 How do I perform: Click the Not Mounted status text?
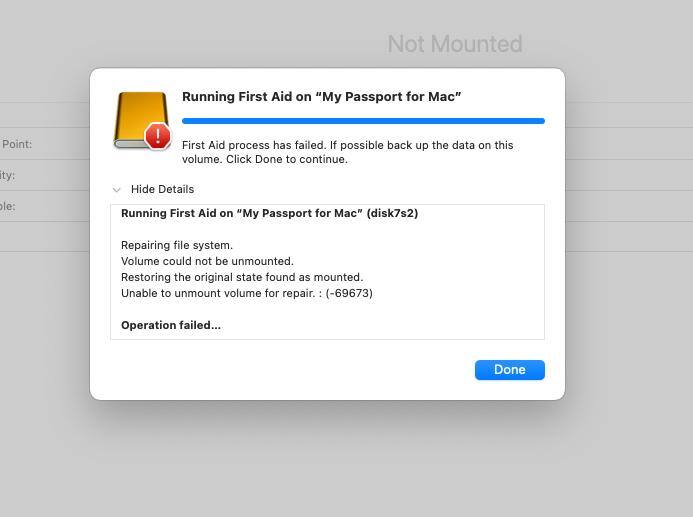click(455, 44)
